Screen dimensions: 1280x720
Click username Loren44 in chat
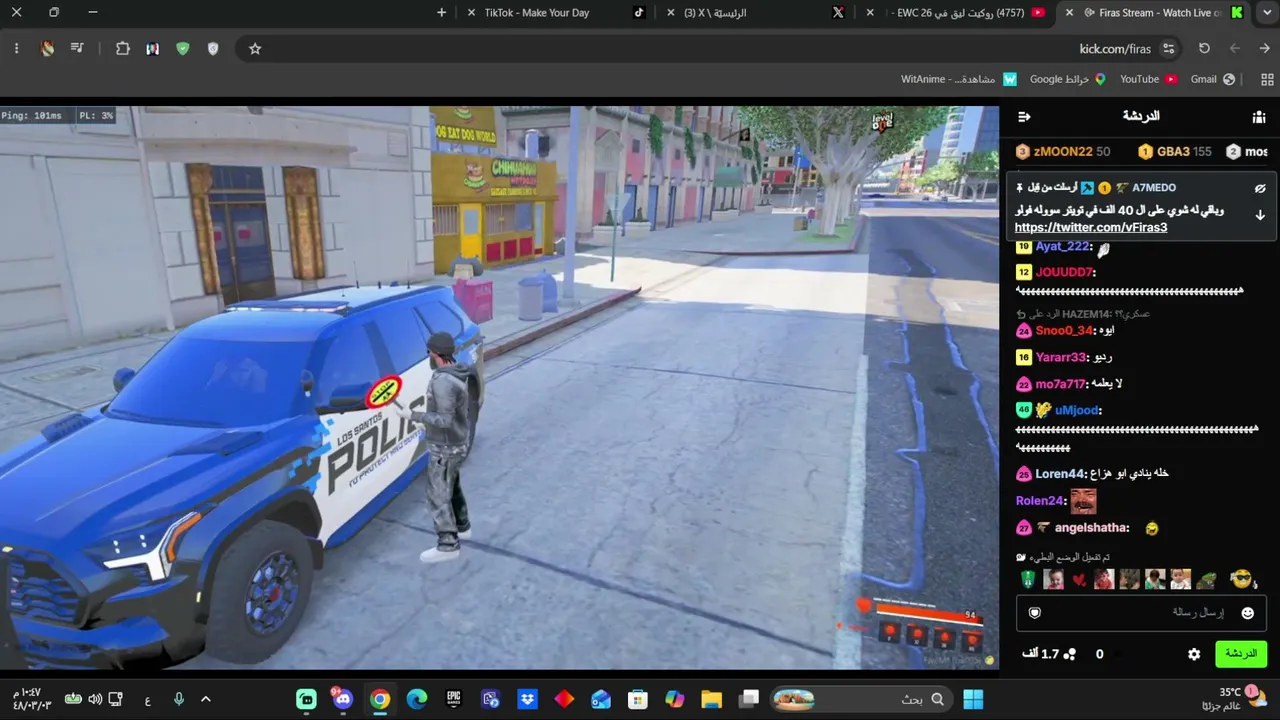click(1060, 474)
